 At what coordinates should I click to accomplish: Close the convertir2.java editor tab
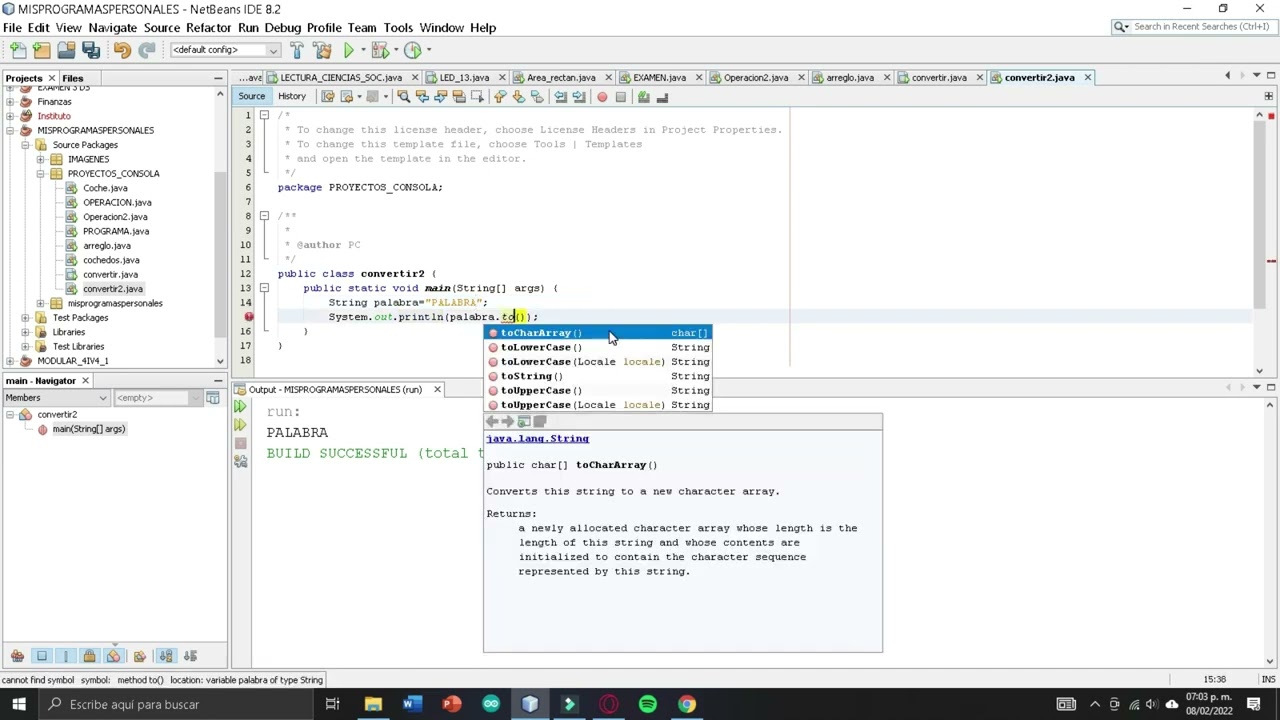pos(1087,78)
